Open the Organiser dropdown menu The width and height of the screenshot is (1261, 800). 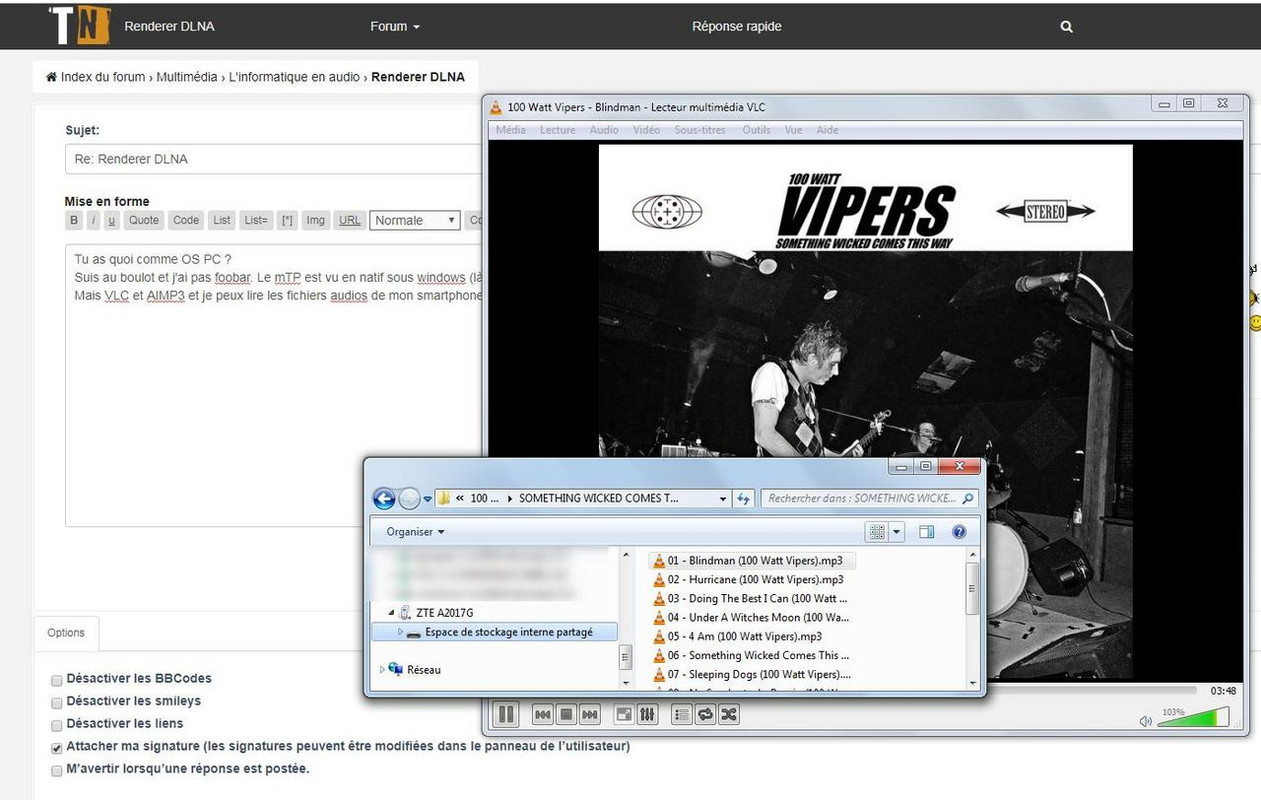pyautogui.click(x=415, y=532)
